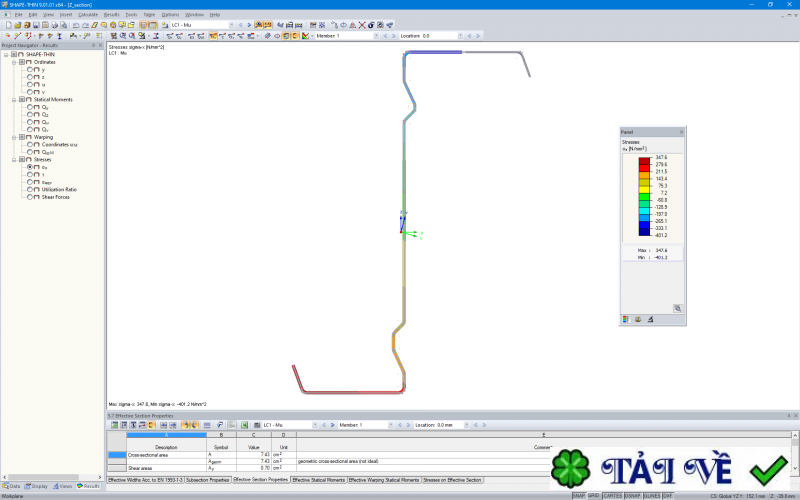The image size is (800, 500).
Task: Click the Excel export icon in table toolbar
Action: click(244, 425)
